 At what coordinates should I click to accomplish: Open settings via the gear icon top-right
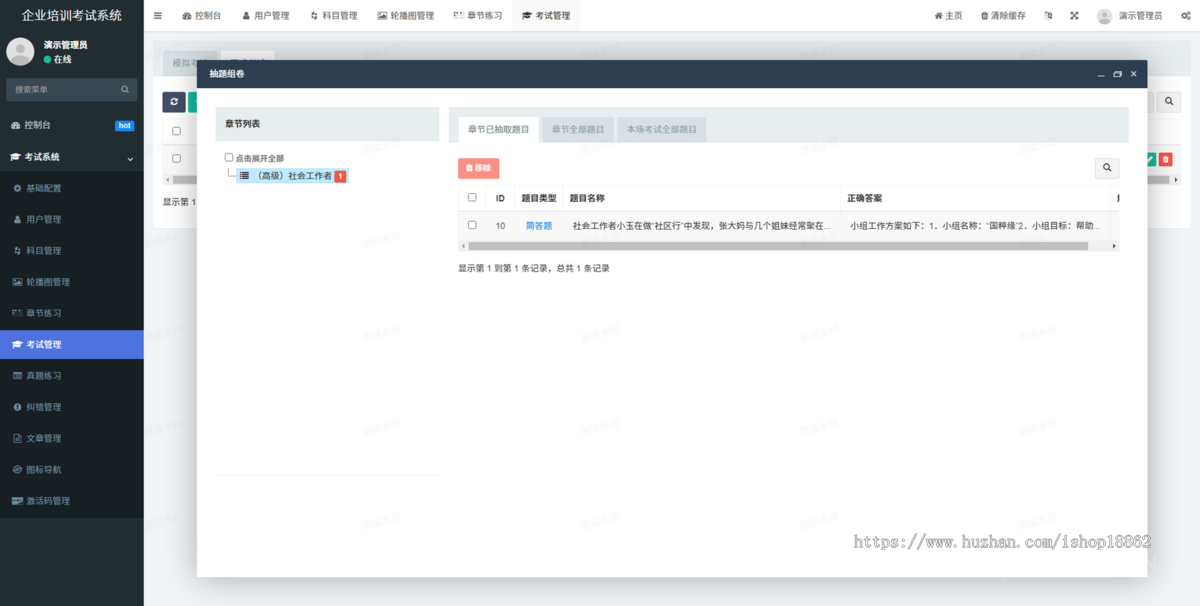(x=1185, y=15)
